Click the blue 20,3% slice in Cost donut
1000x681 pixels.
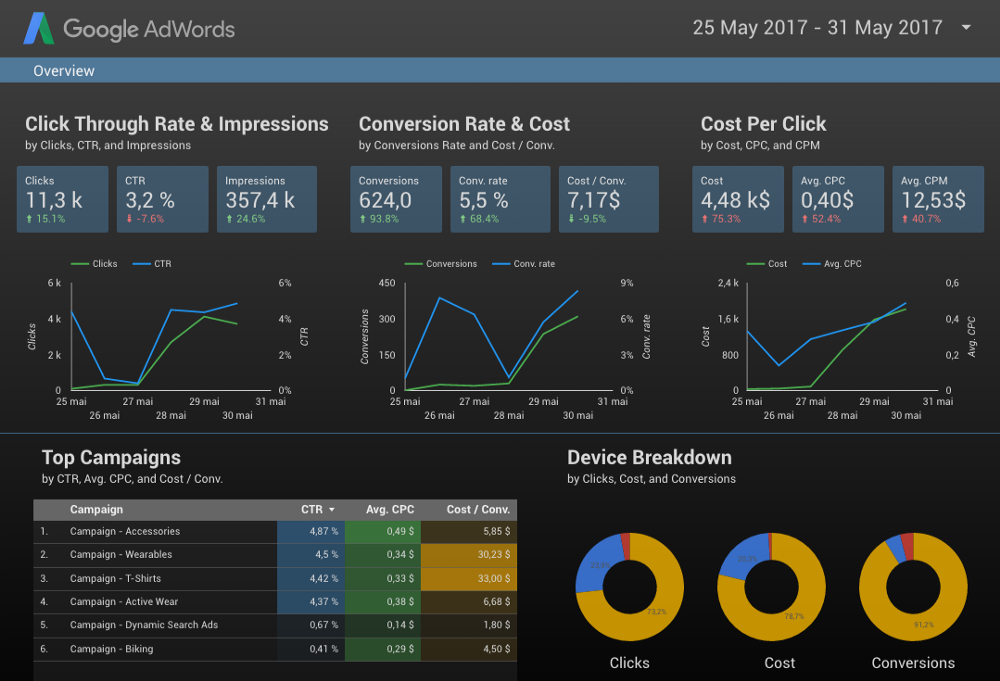(x=744, y=557)
